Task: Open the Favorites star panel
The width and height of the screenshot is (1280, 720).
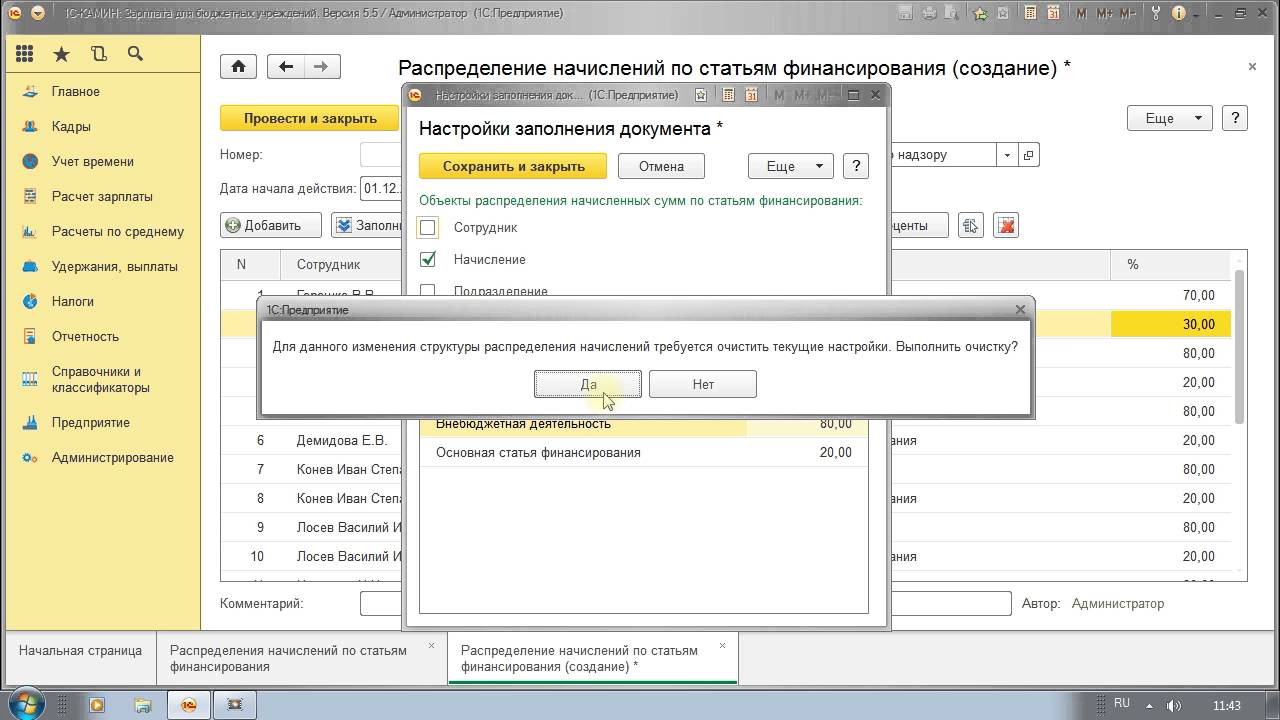Action: click(x=62, y=54)
